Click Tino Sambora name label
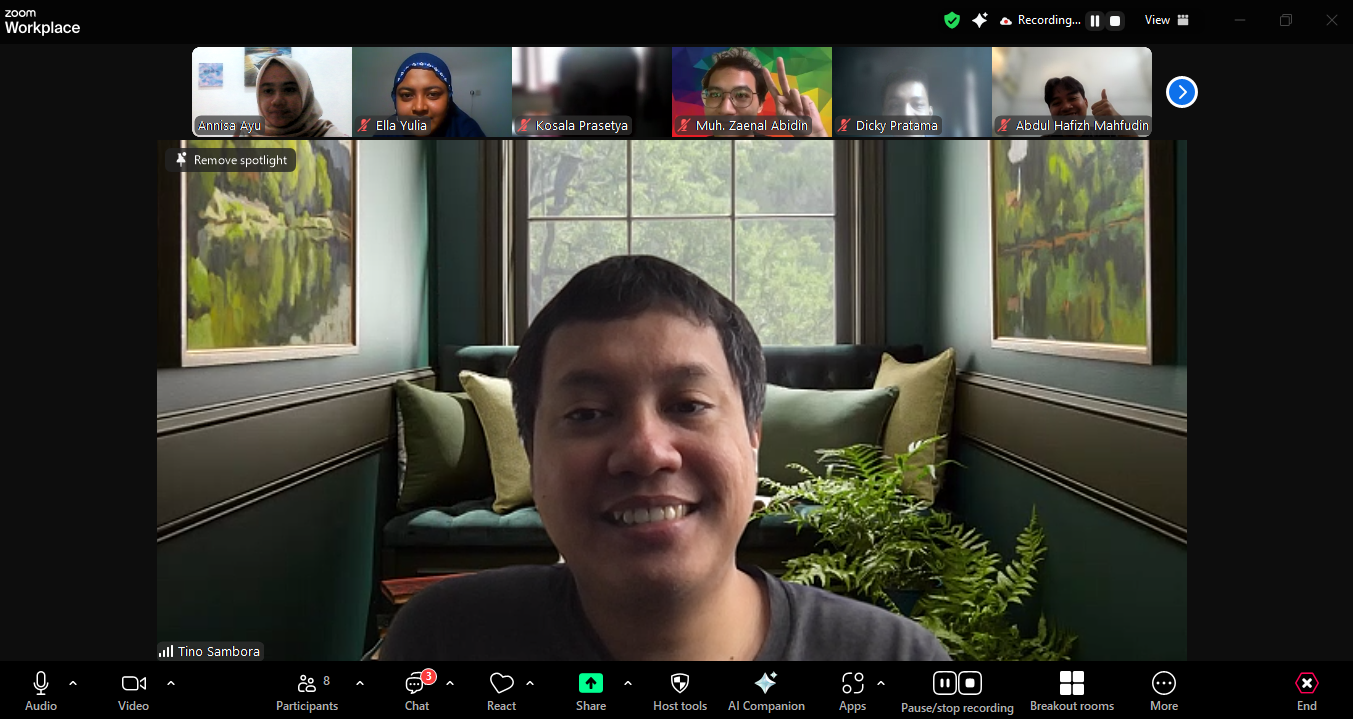This screenshot has width=1353, height=719. tap(219, 651)
